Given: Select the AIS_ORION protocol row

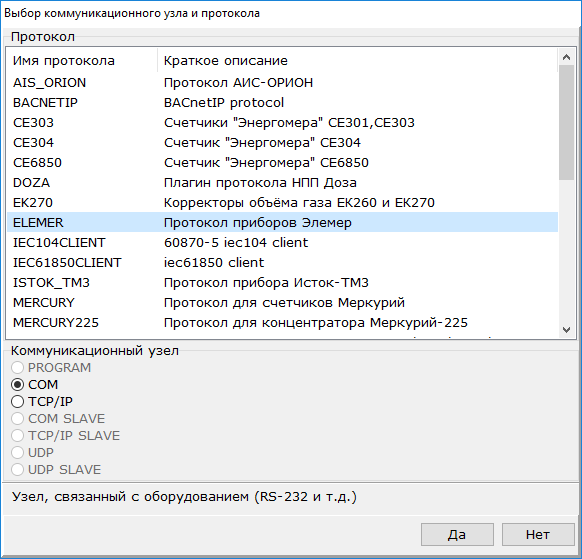Looking at the screenshot, I should click(x=282, y=82).
